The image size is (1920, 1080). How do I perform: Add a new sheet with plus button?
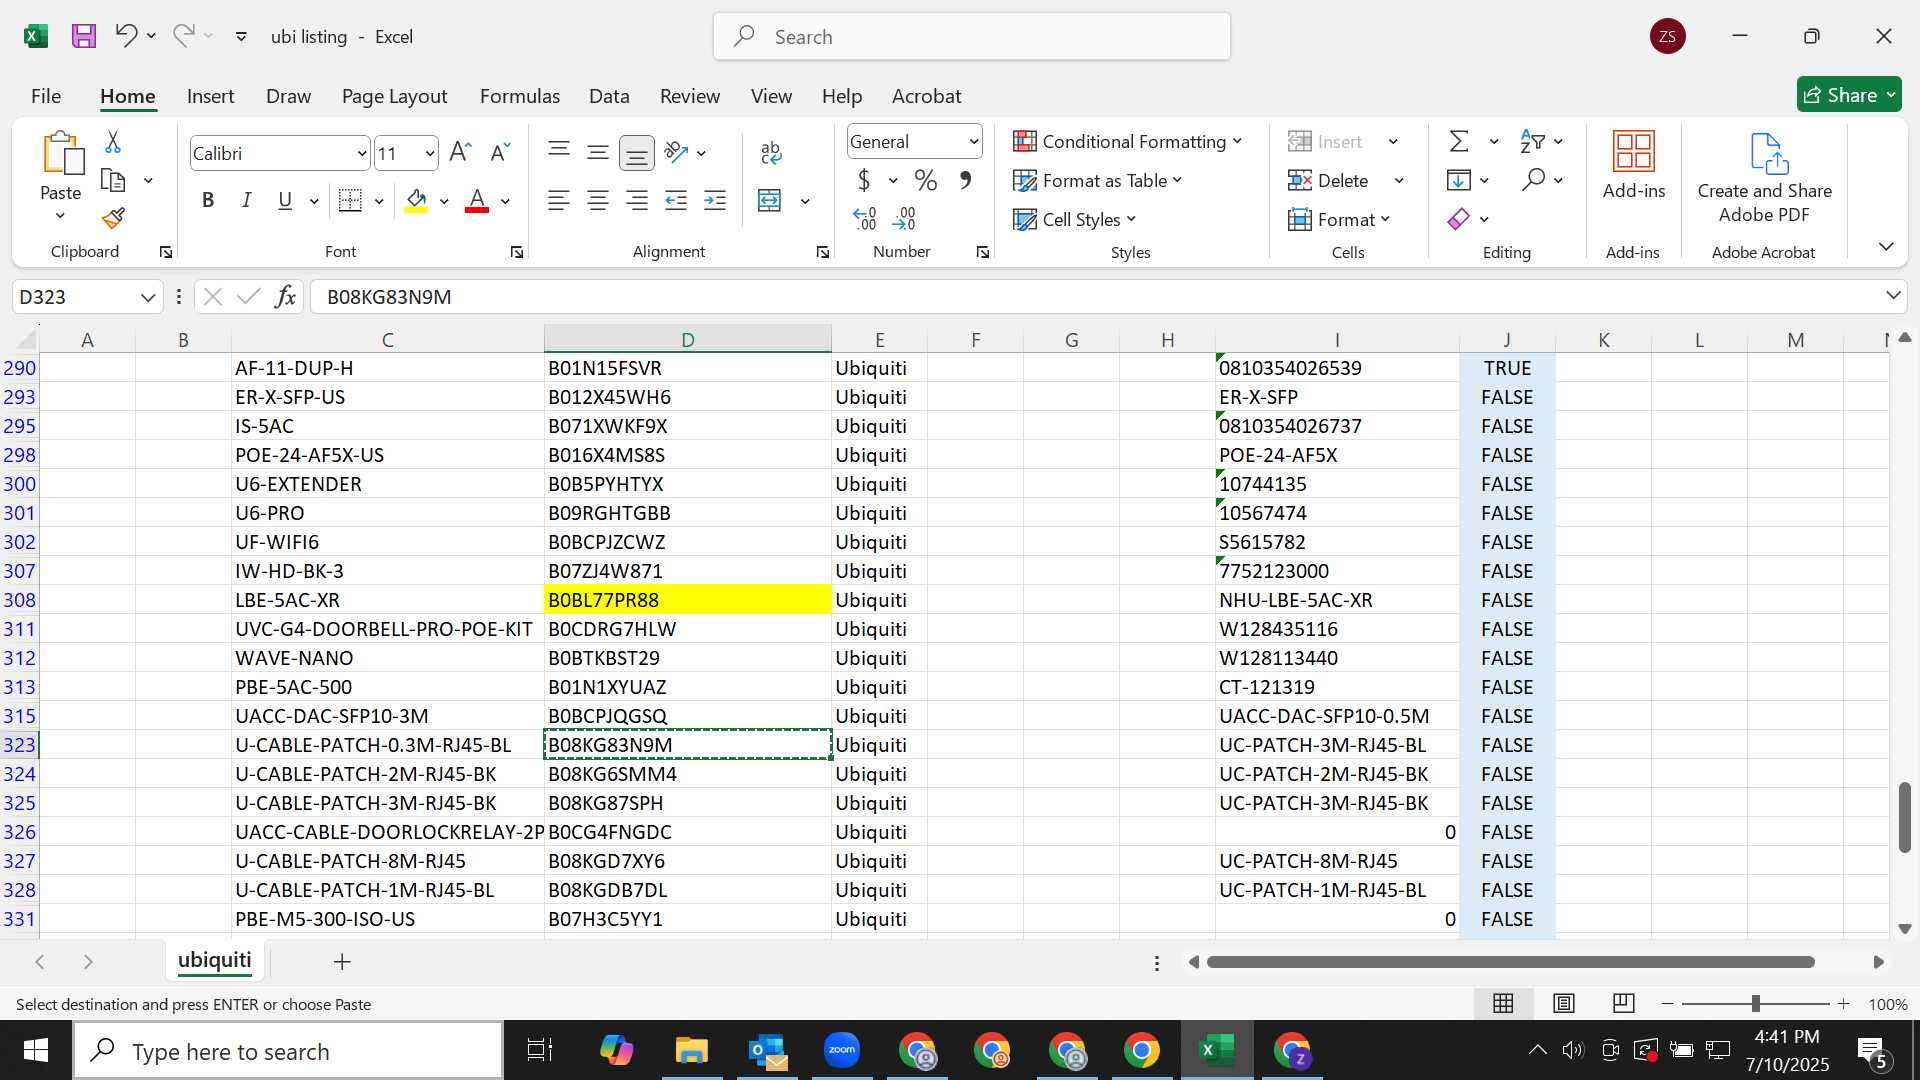[342, 961]
